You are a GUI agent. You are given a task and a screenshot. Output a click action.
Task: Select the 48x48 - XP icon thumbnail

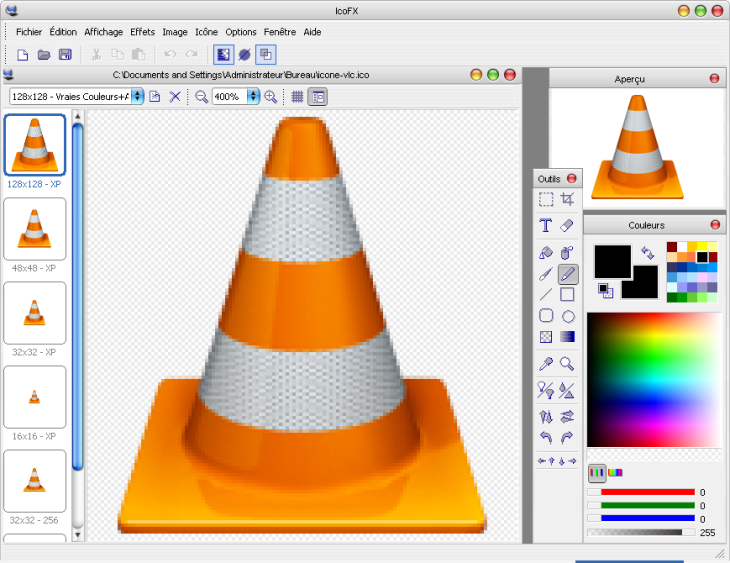coord(35,229)
